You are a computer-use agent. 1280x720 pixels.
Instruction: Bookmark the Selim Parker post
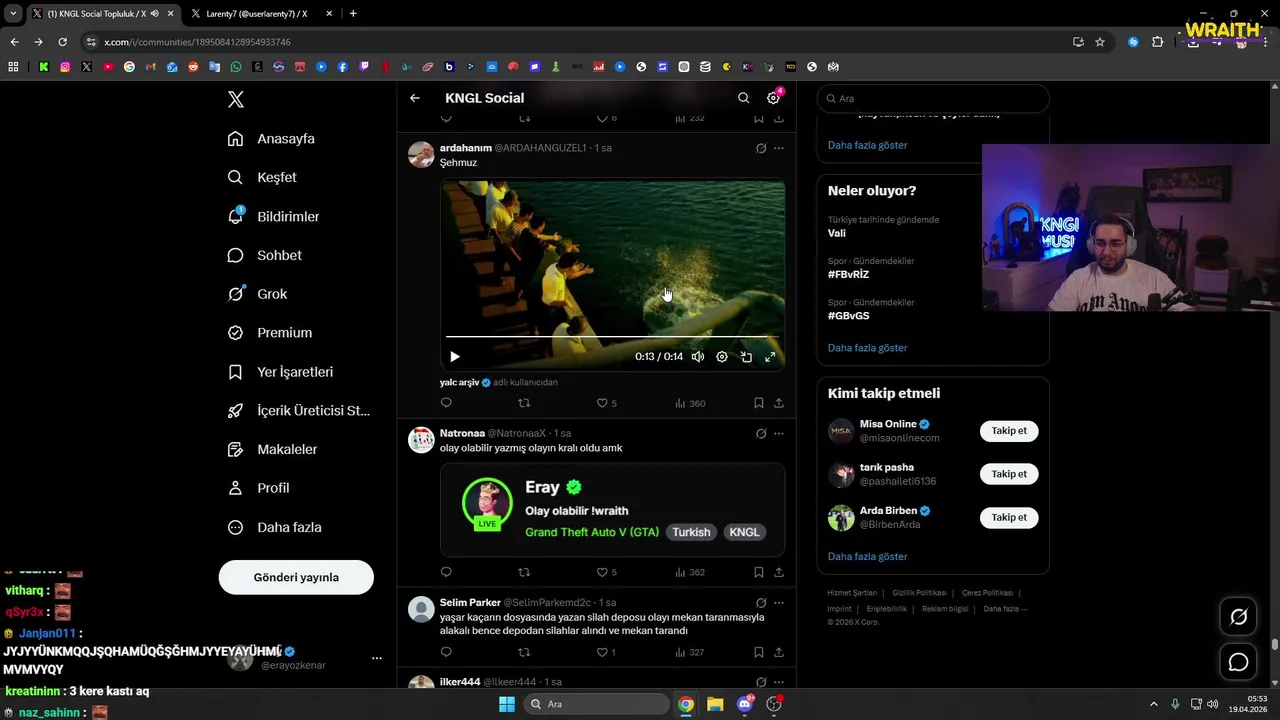759,653
